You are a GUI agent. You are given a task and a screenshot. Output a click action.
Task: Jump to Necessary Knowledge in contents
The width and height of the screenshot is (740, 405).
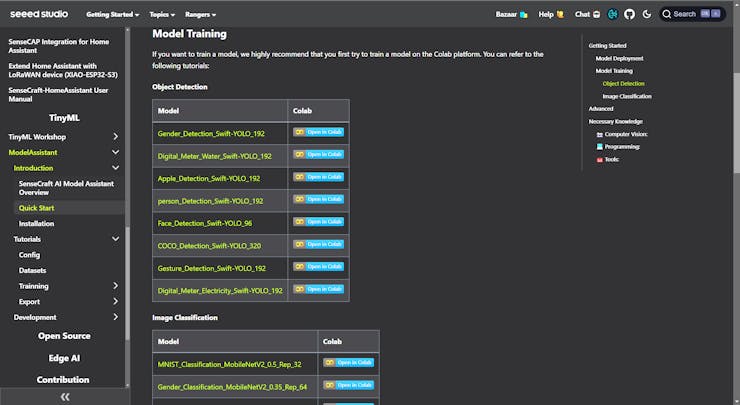[x=615, y=121]
